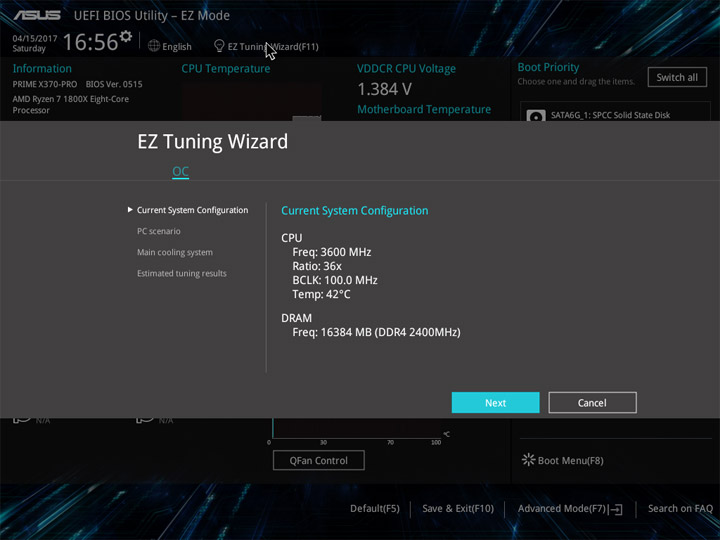This screenshot has width=720, height=540.
Task: Click Ratio: 36x value
Action: pyautogui.click(x=317, y=266)
